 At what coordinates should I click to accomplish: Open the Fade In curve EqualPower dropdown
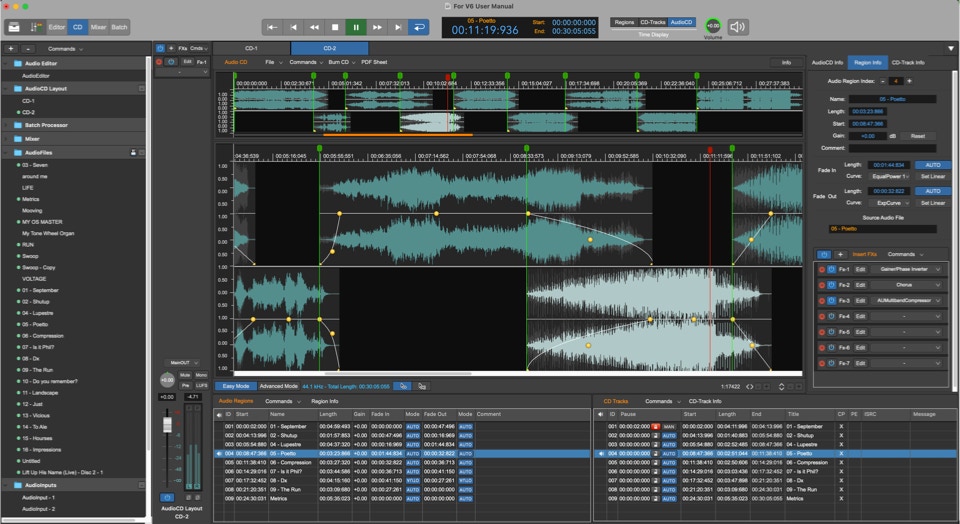[x=890, y=176]
